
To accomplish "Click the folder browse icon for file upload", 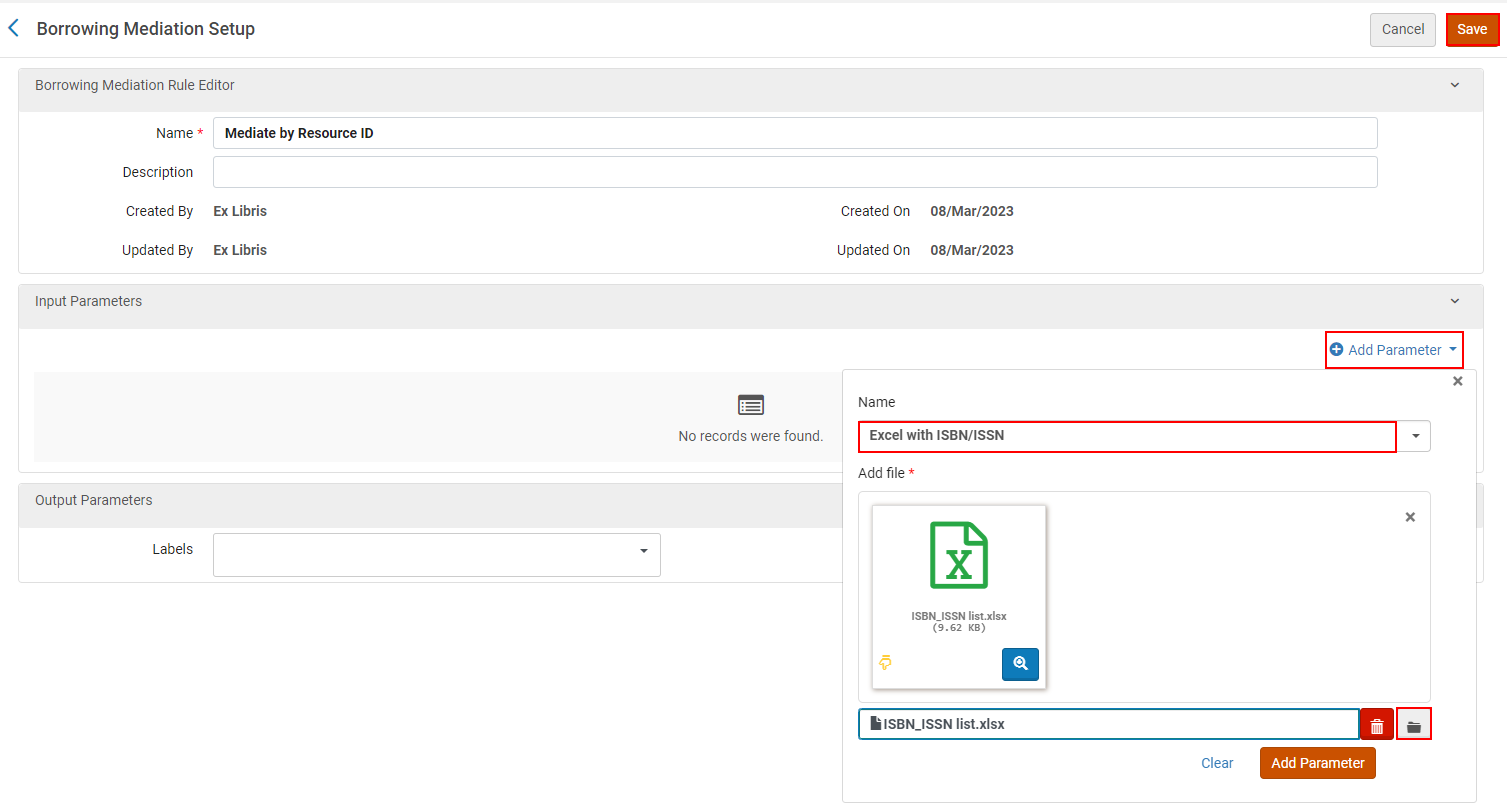I will coord(1413,725).
